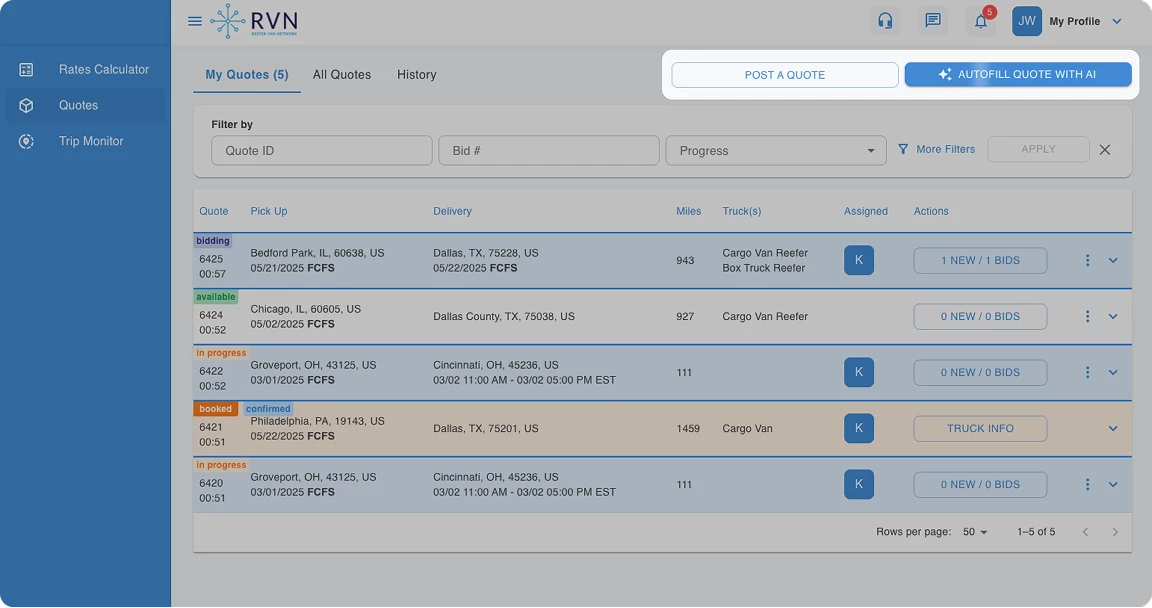Open three-dot actions for quote 6422

tap(1087, 373)
